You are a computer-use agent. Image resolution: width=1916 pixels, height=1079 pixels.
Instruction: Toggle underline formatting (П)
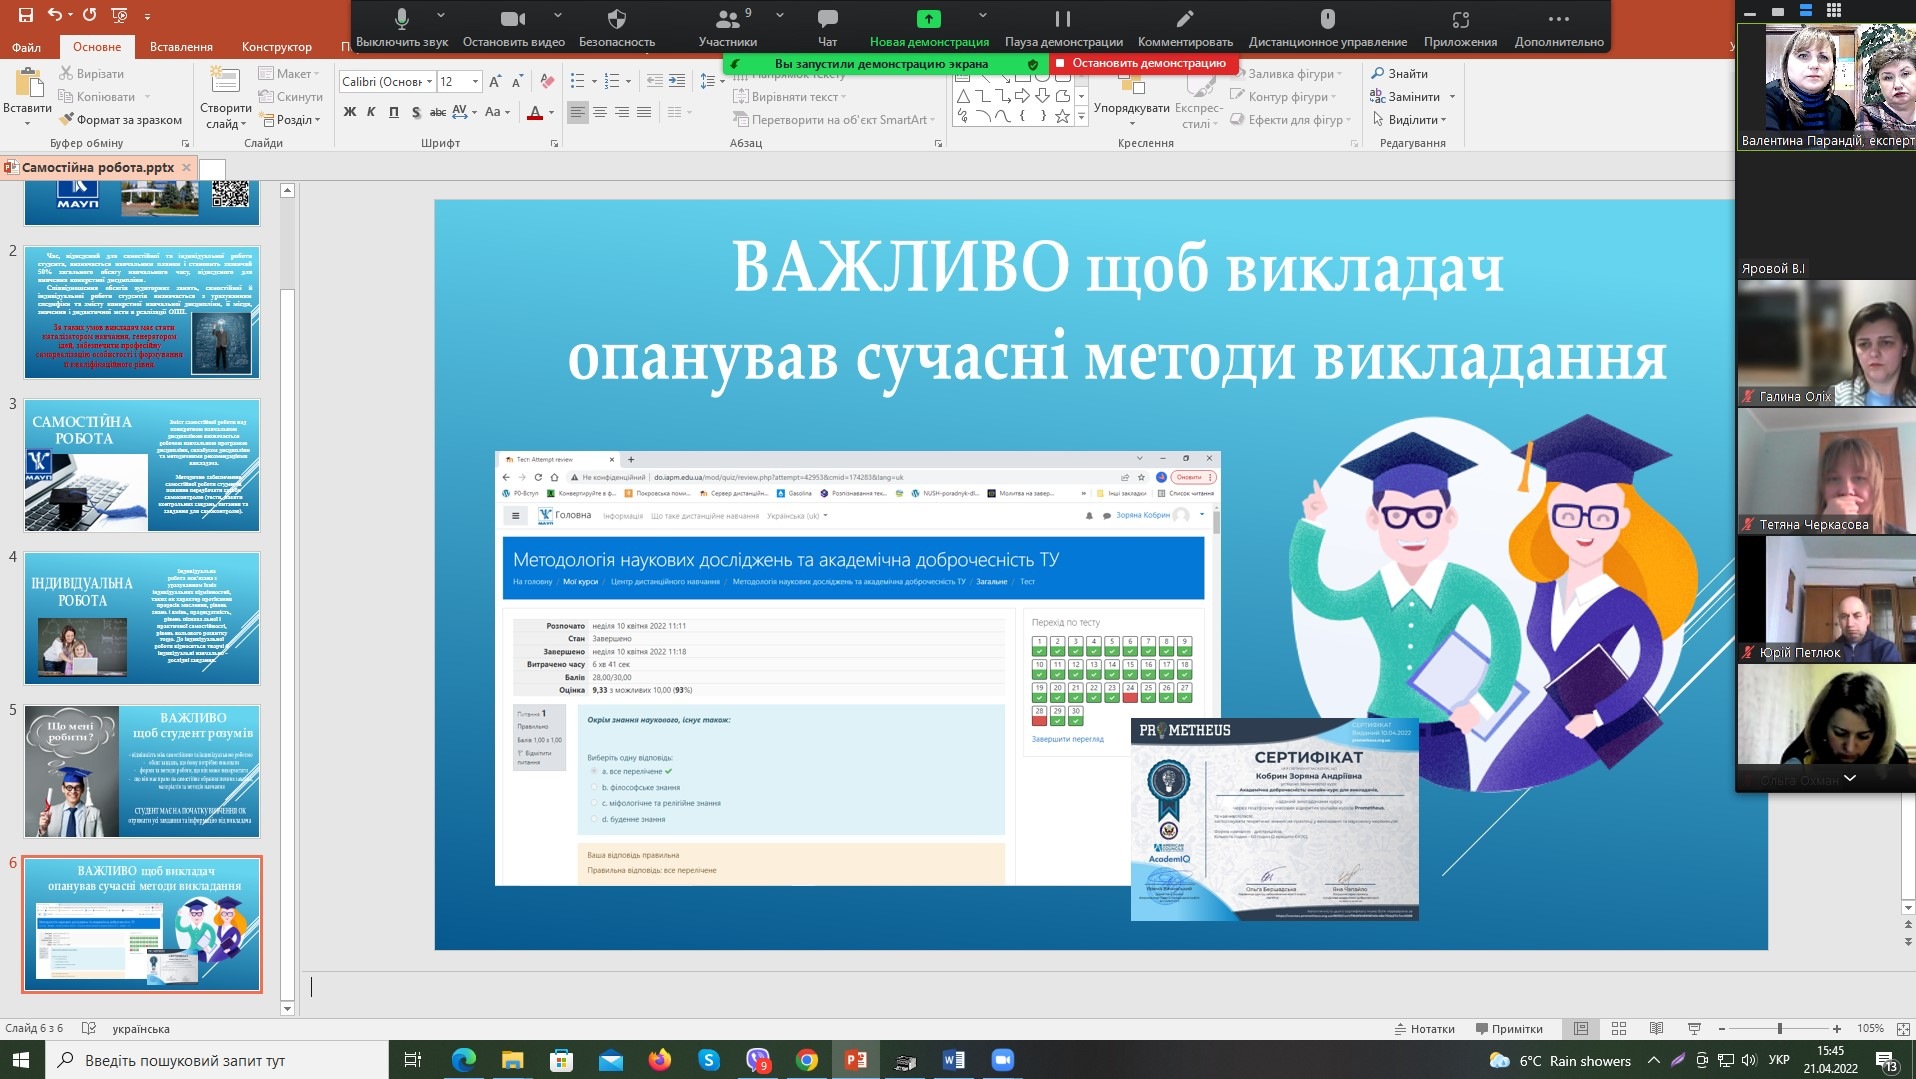click(x=393, y=112)
